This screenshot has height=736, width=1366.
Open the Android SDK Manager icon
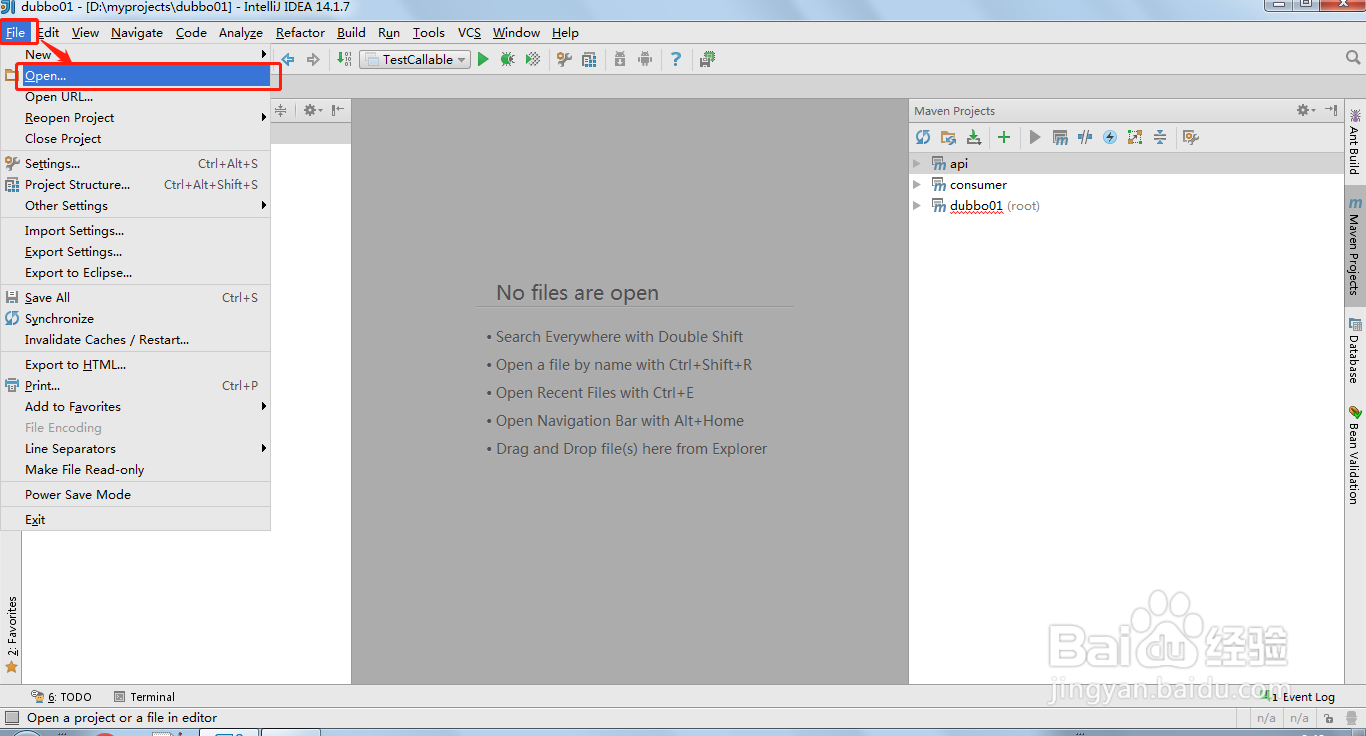pyautogui.click(x=620, y=60)
